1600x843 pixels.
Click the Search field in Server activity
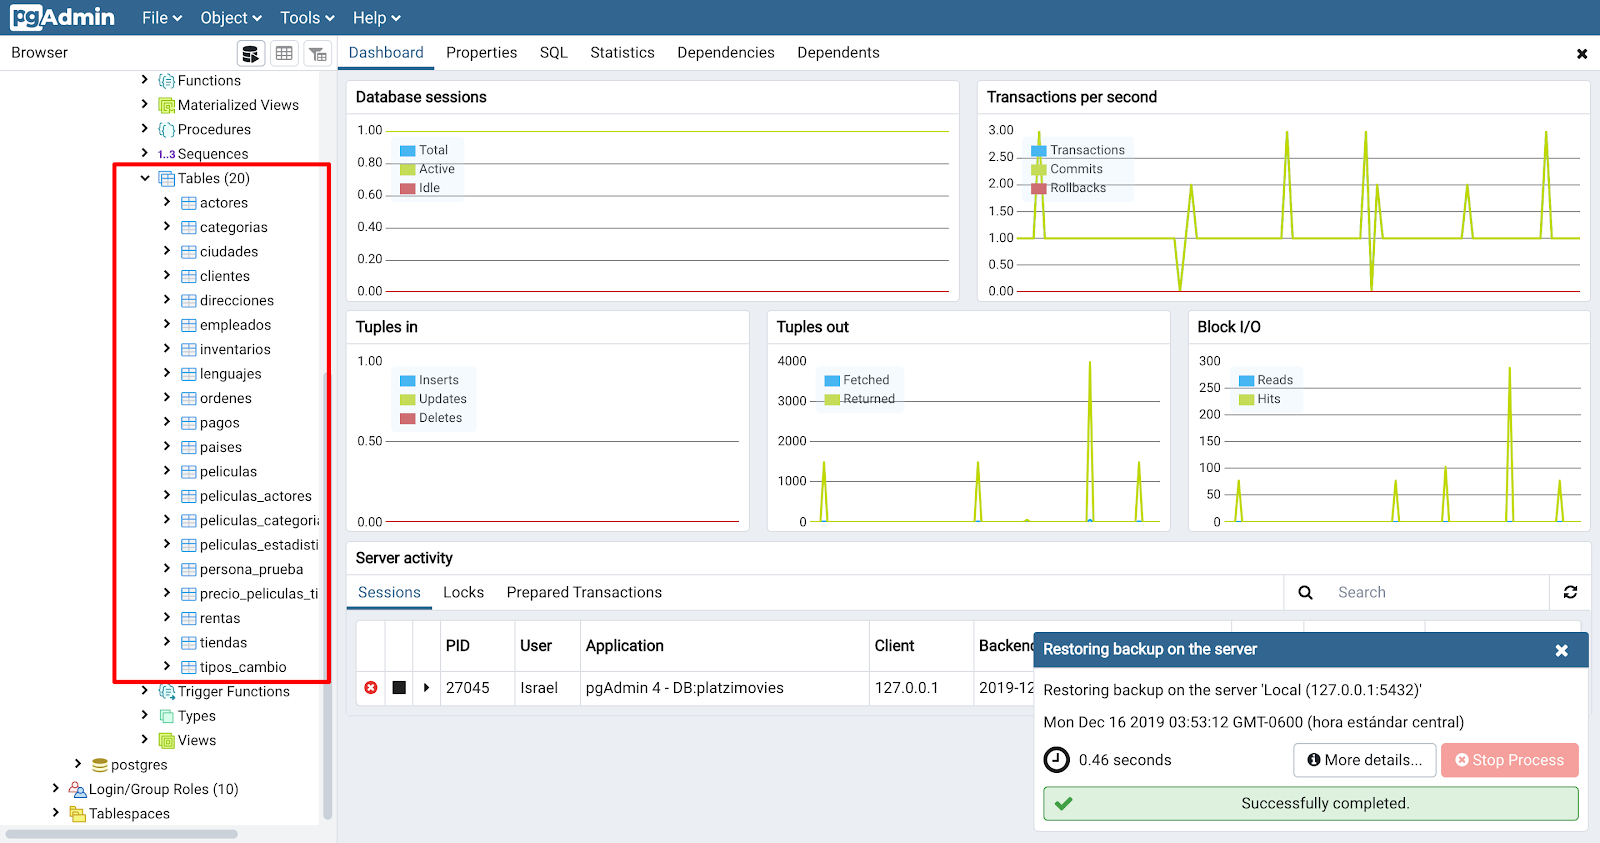click(x=1437, y=592)
